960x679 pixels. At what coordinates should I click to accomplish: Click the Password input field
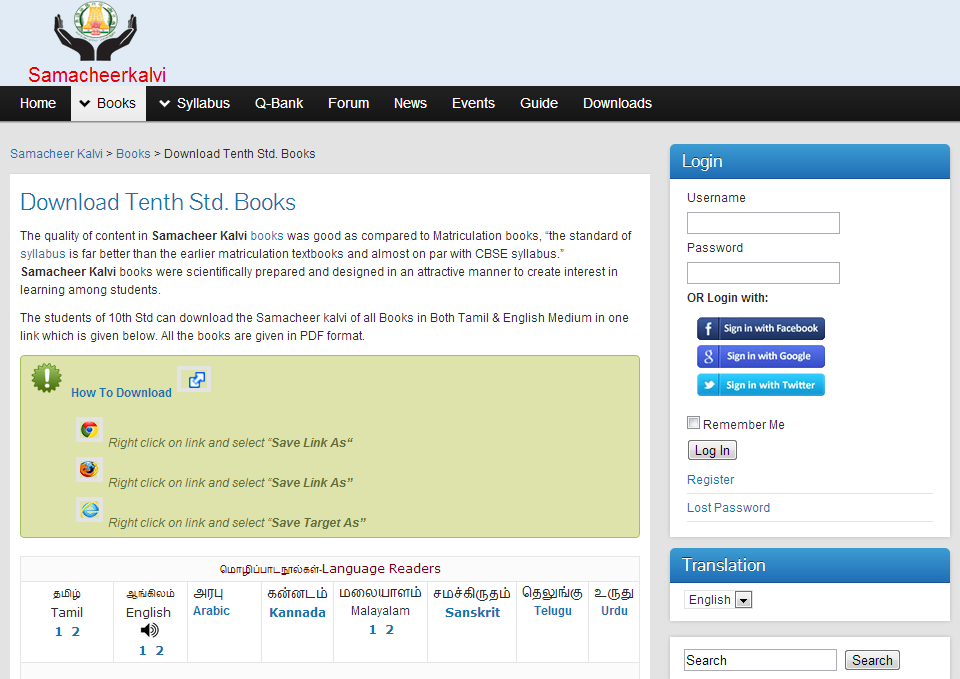point(763,273)
